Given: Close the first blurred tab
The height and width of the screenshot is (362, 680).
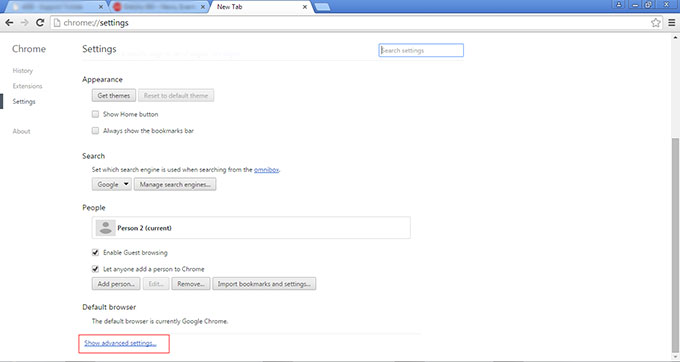Looking at the screenshot, I should (x=101, y=7).
